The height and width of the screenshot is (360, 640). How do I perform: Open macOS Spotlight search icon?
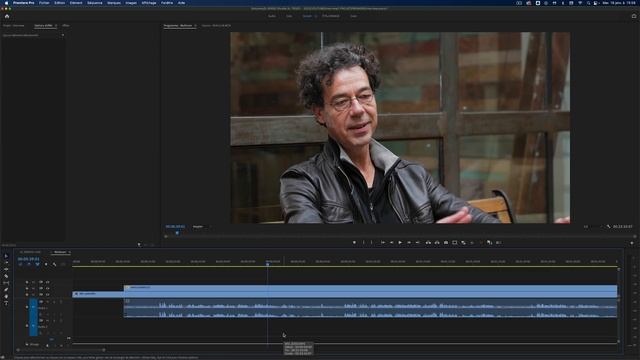point(588,3)
